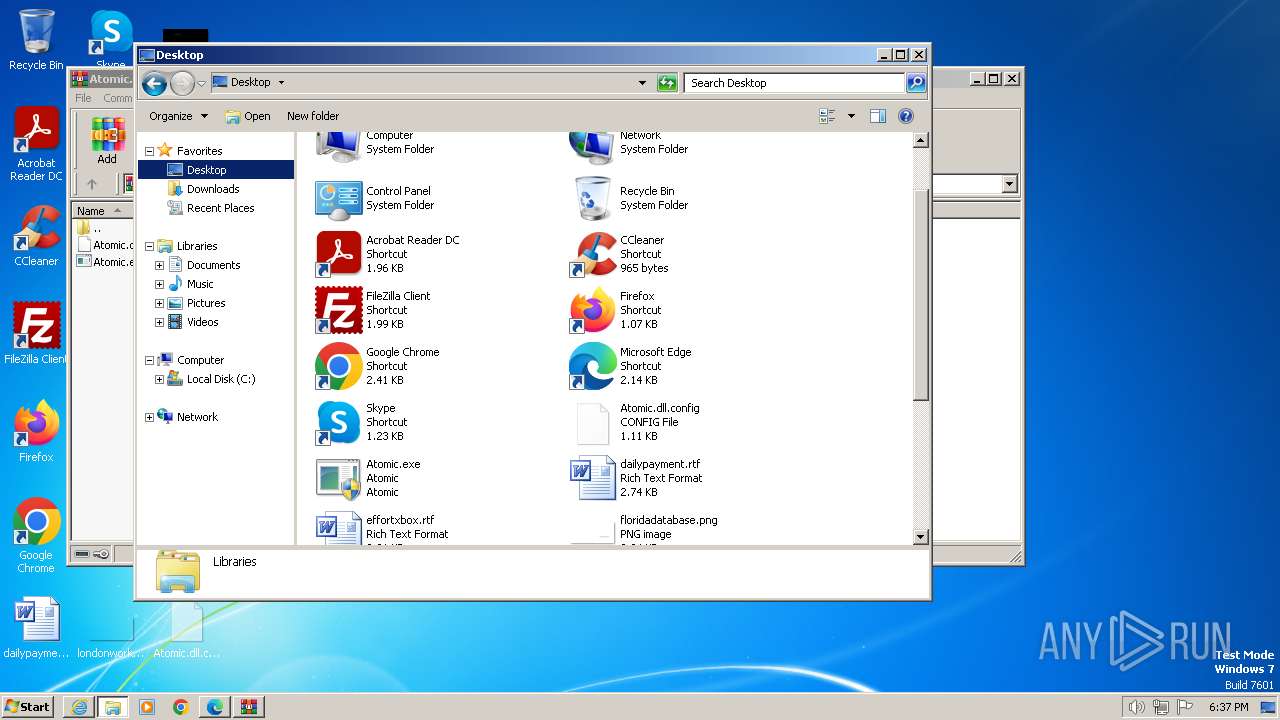Collapse the Favorites tree group
This screenshot has height=720, width=1280.
(150, 151)
